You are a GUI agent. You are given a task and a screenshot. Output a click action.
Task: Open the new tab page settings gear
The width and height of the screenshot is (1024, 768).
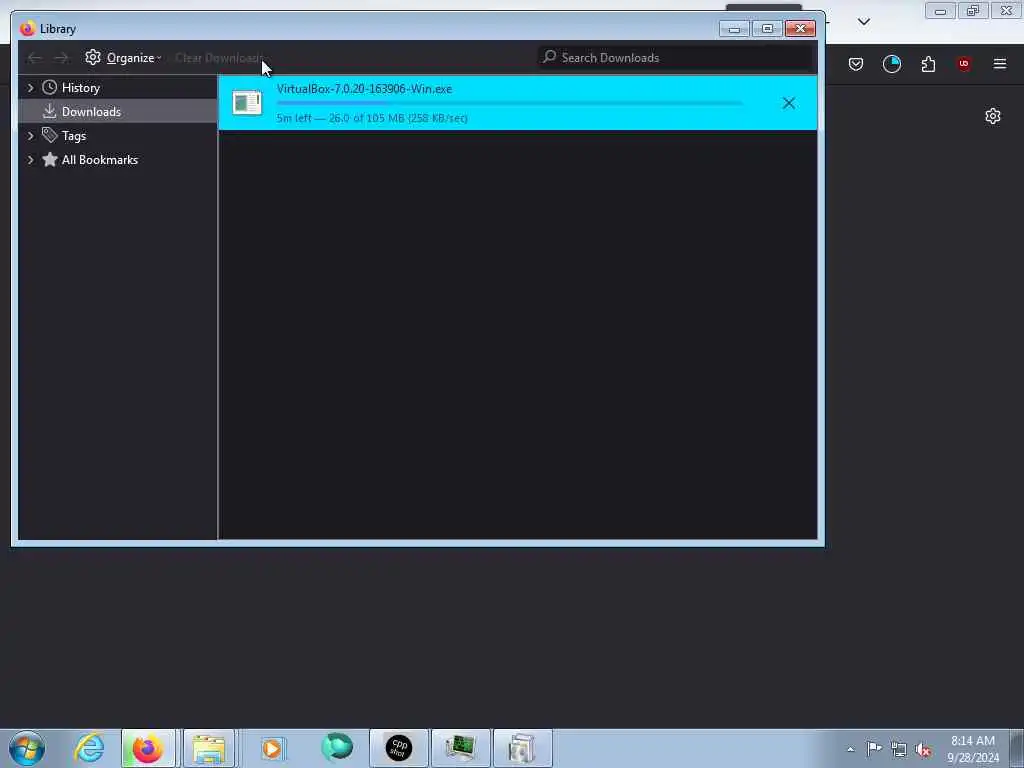click(x=993, y=116)
